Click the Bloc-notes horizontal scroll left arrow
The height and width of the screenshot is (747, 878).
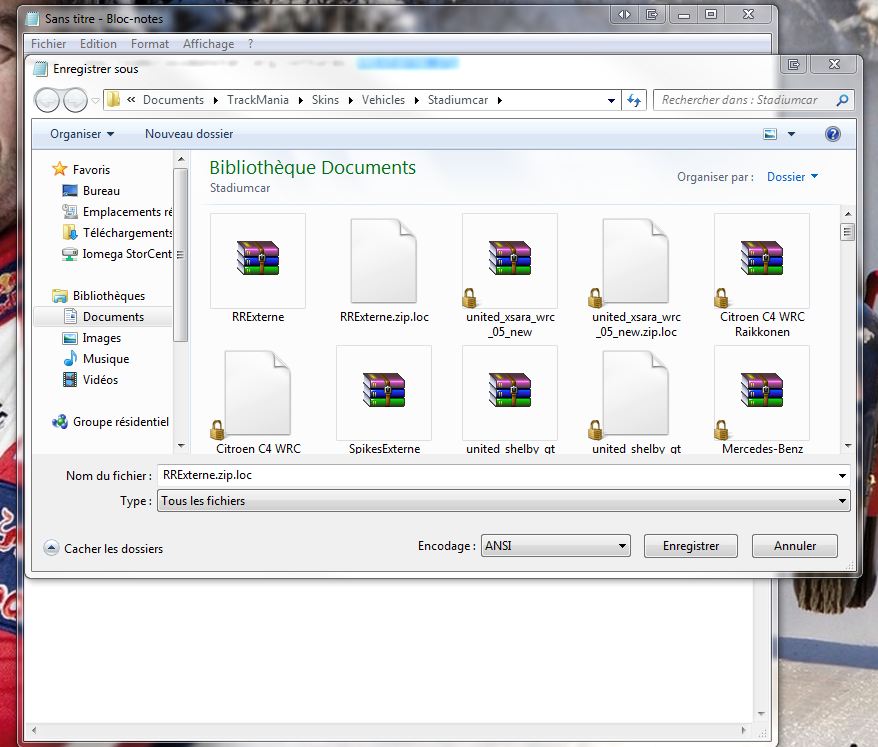point(35,730)
